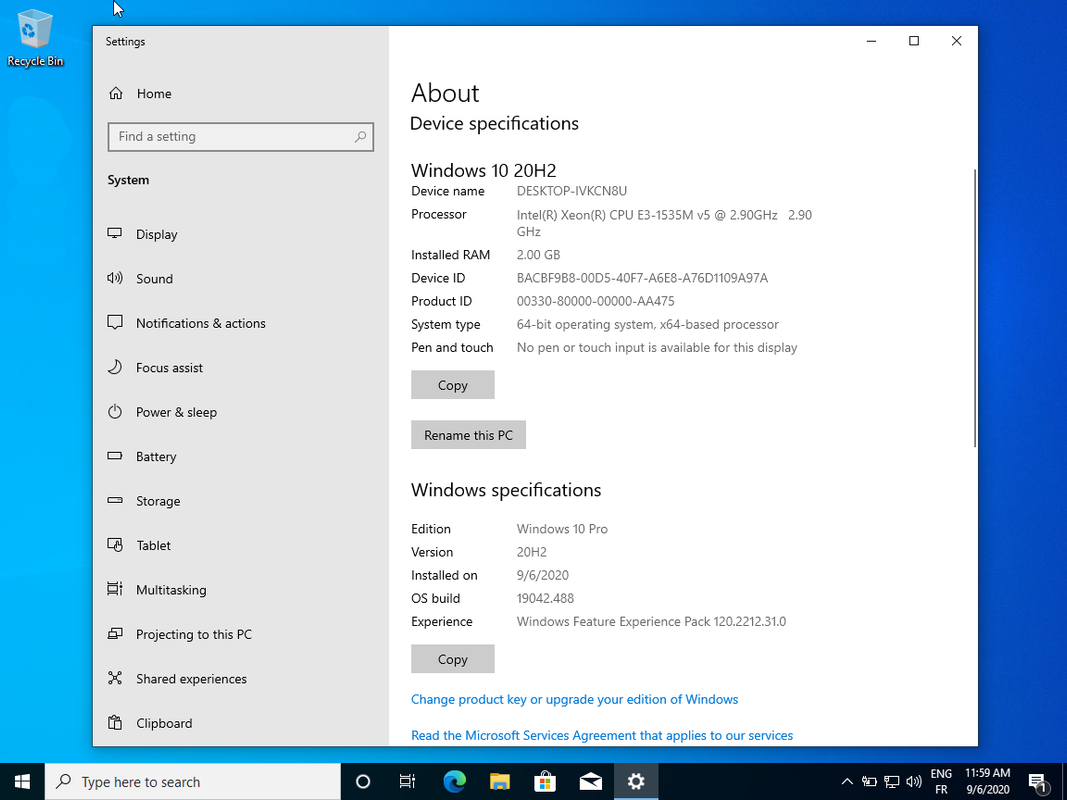This screenshot has height=800, width=1067.
Task: Open Multitasking settings page
Action: [240, 590]
